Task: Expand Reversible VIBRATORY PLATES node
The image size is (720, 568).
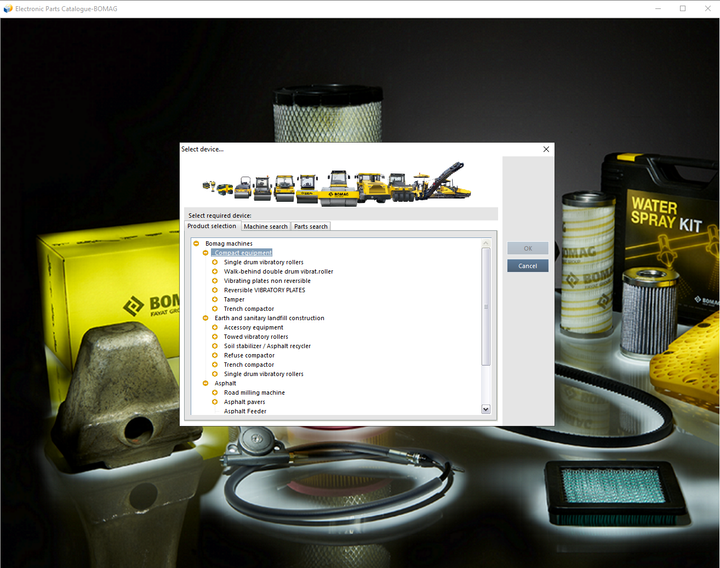Action: (214, 290)
